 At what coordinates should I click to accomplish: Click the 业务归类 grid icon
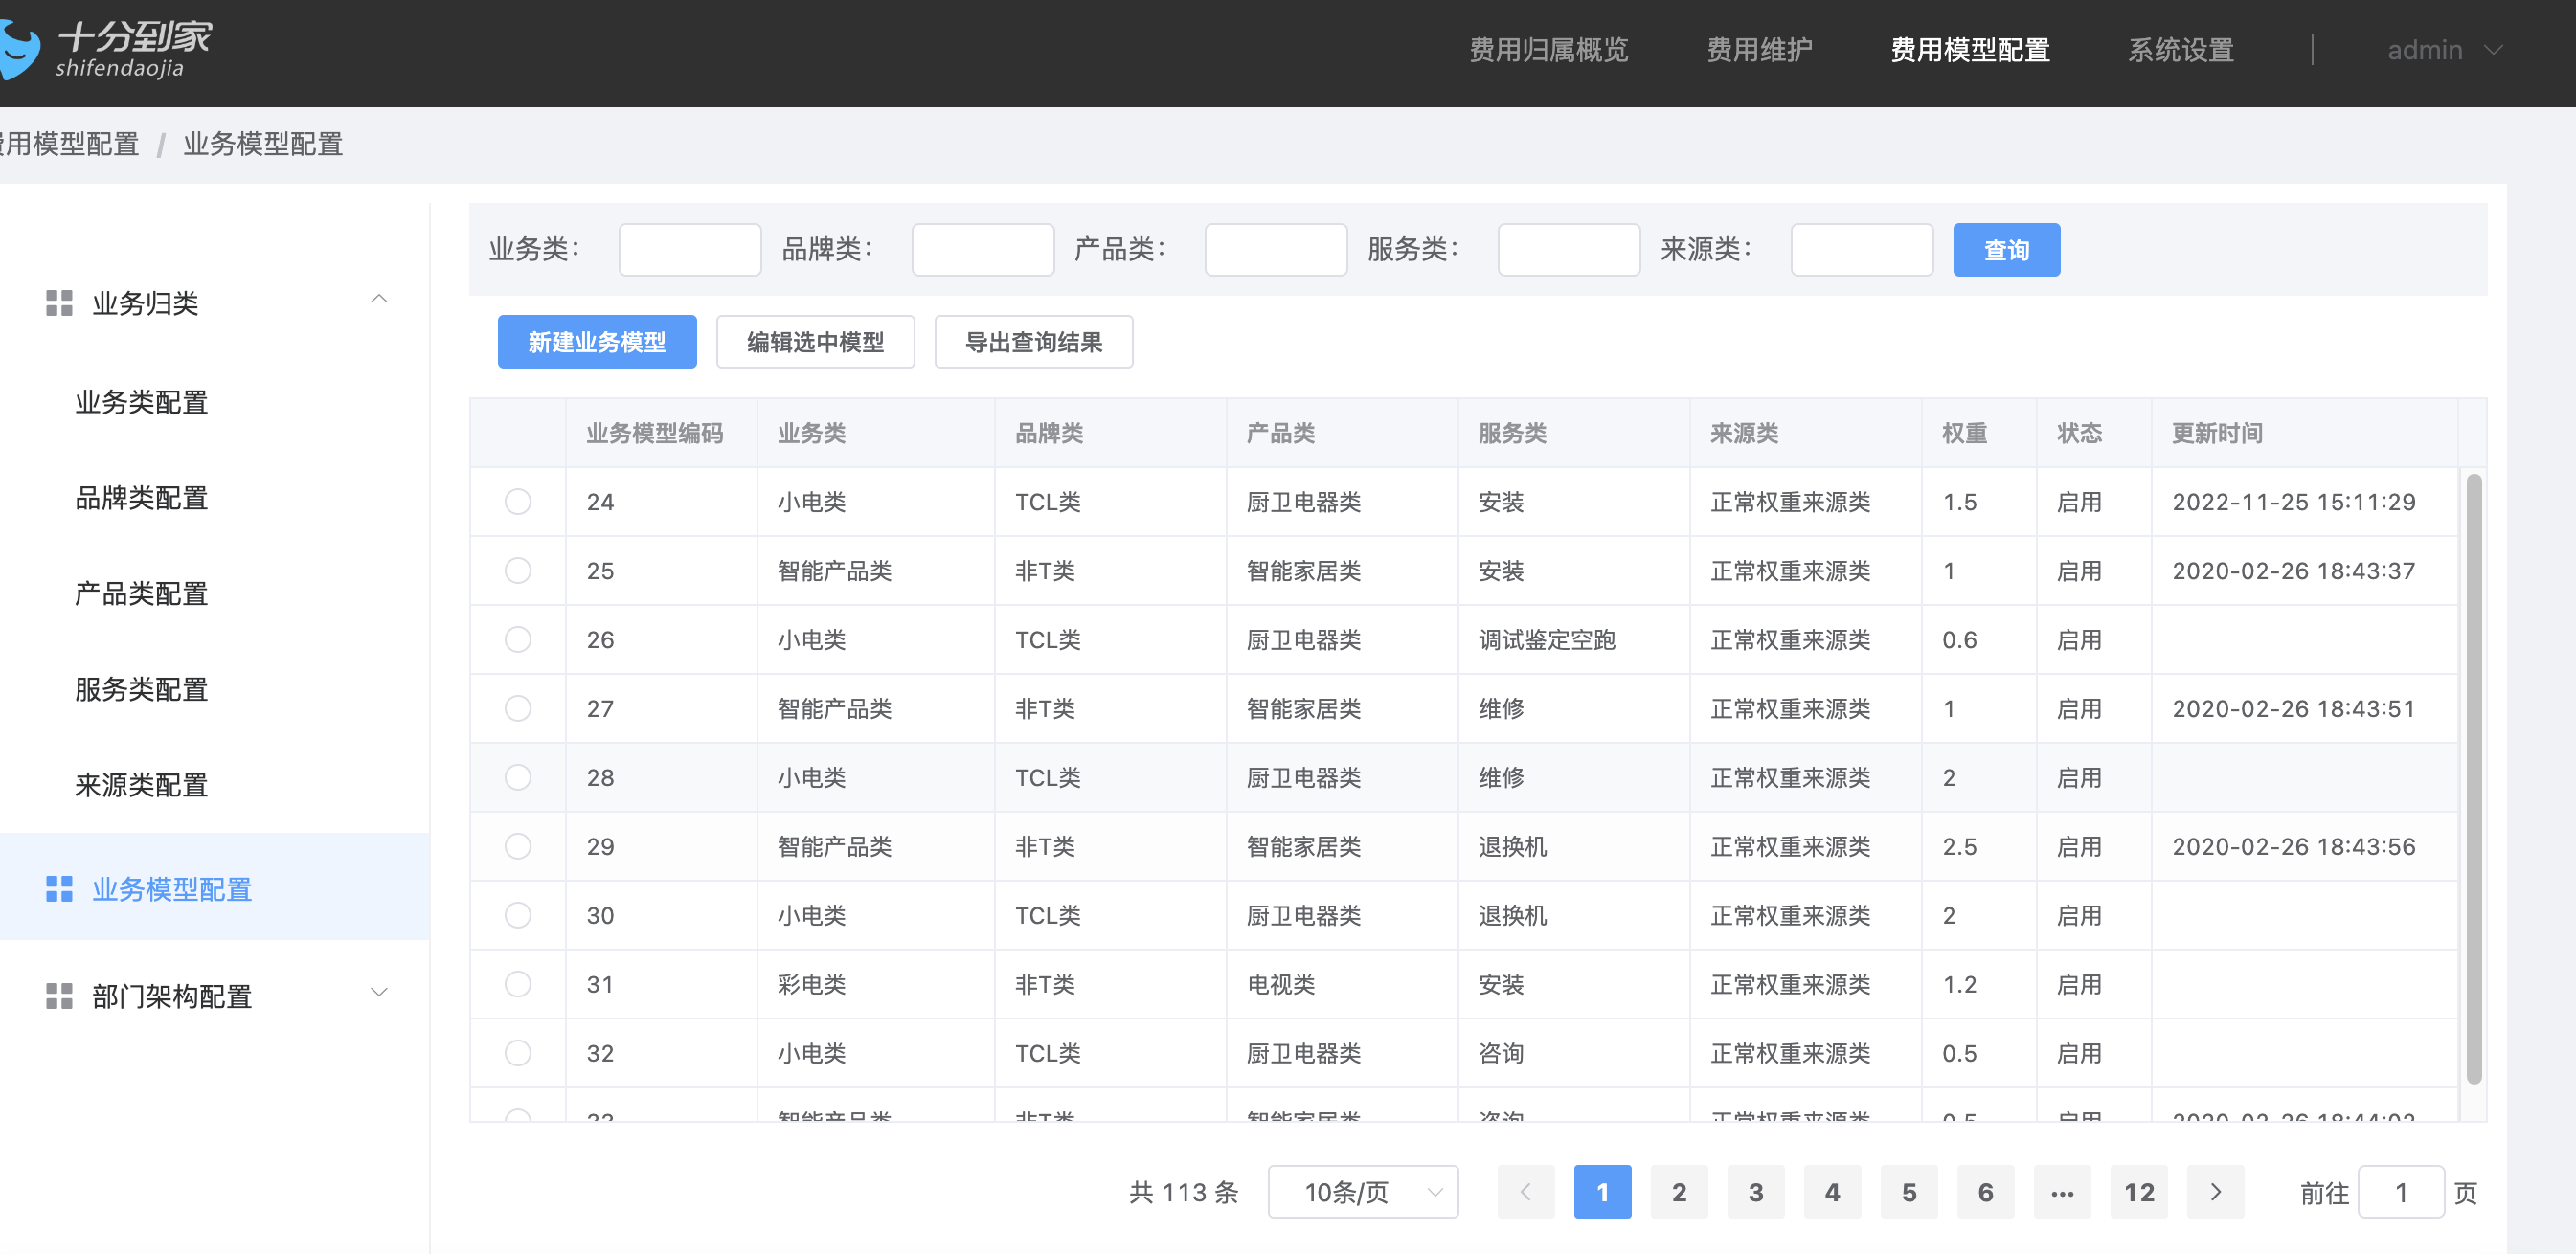59,303
